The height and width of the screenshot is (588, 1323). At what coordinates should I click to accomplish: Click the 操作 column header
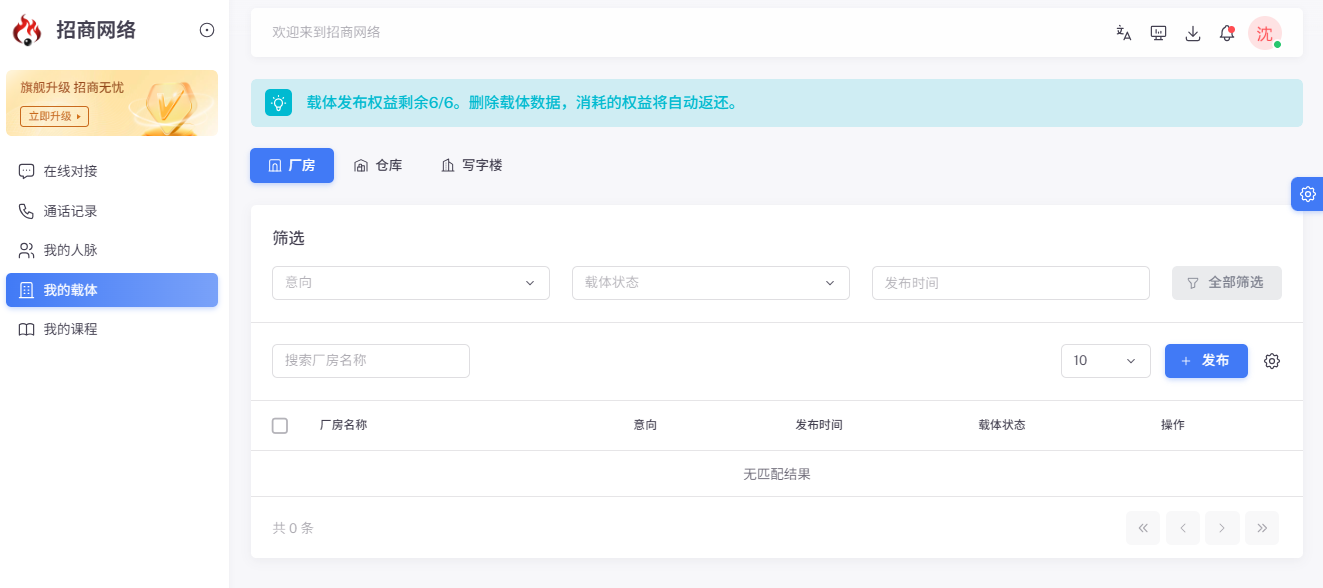pyautogui.click(x=1173, y=425)
